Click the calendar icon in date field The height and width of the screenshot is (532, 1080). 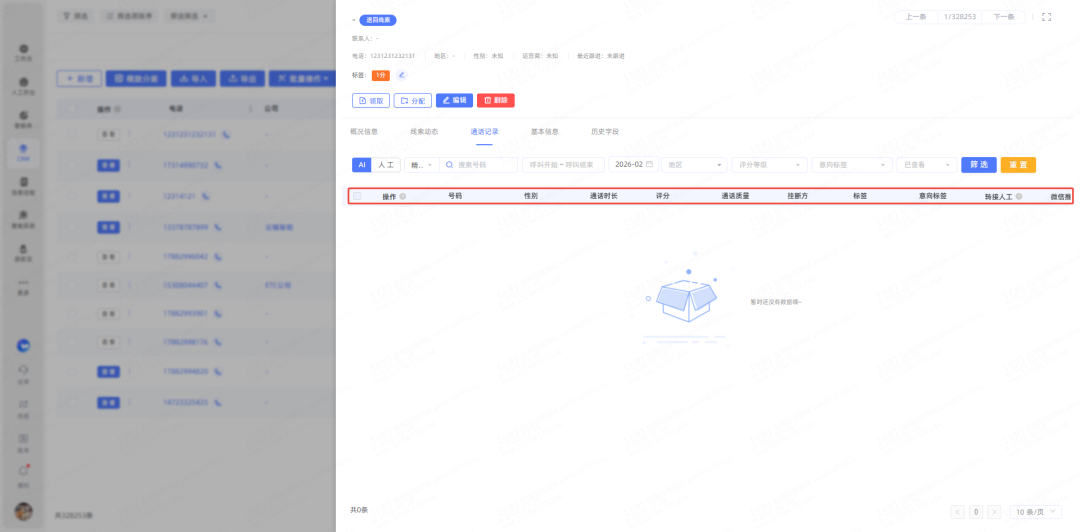[650, 164]
